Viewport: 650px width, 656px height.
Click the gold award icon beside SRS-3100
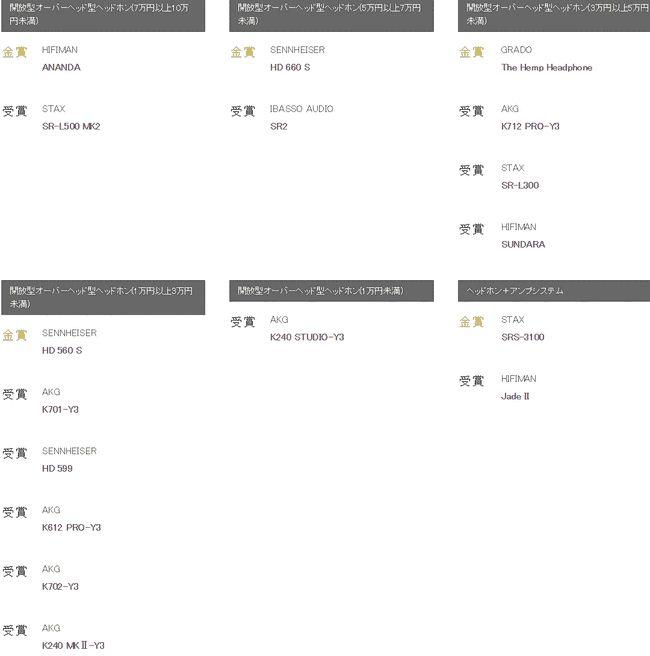coord(472,322)
